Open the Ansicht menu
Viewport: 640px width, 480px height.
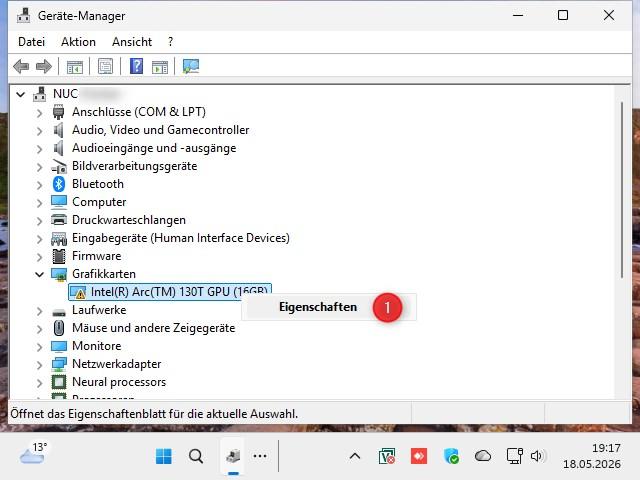[x=132, y=42]
